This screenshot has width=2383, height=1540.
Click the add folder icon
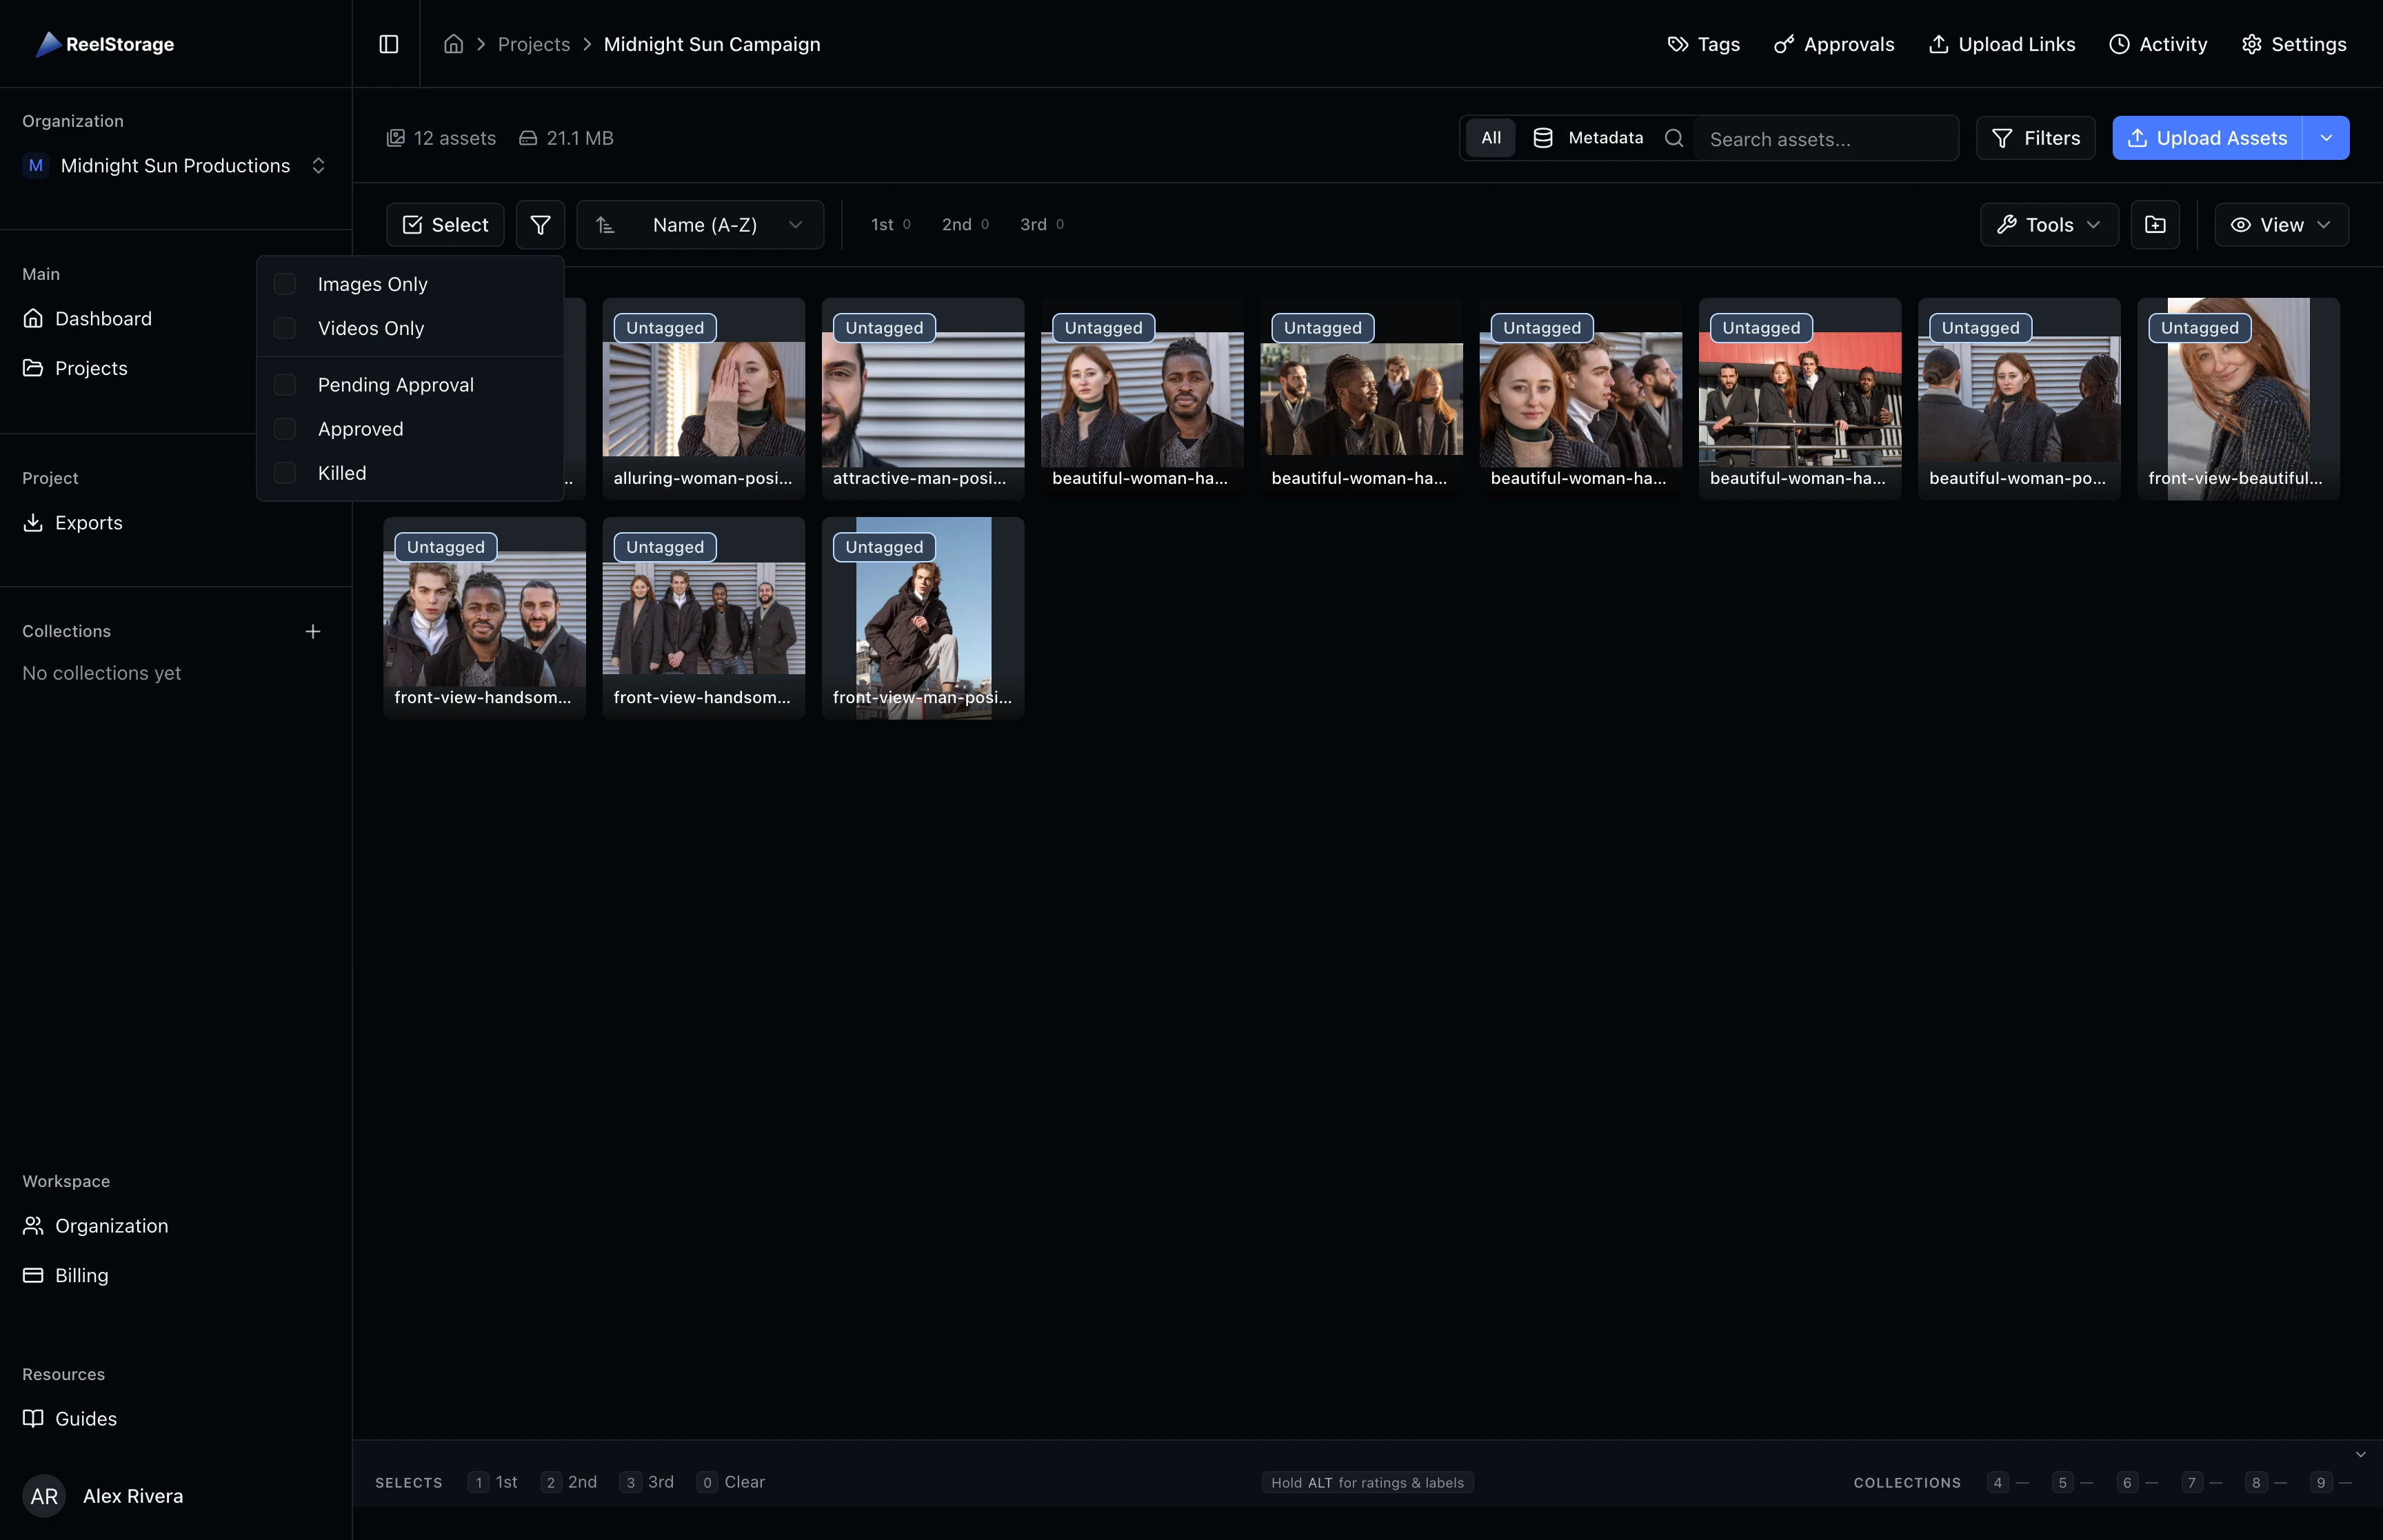[2155, 225]
